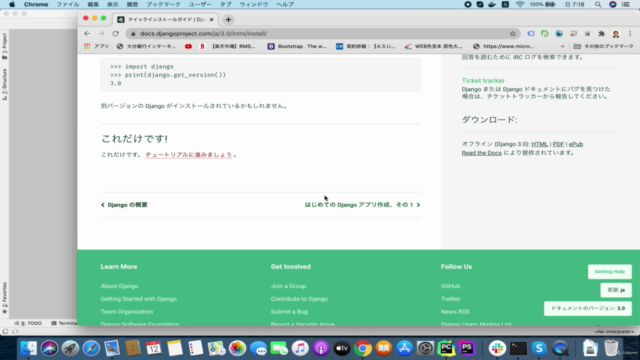This screenshot has height=360, width=640.
Task: Click the Getting Help button
Action: click(x=609, y=271)
